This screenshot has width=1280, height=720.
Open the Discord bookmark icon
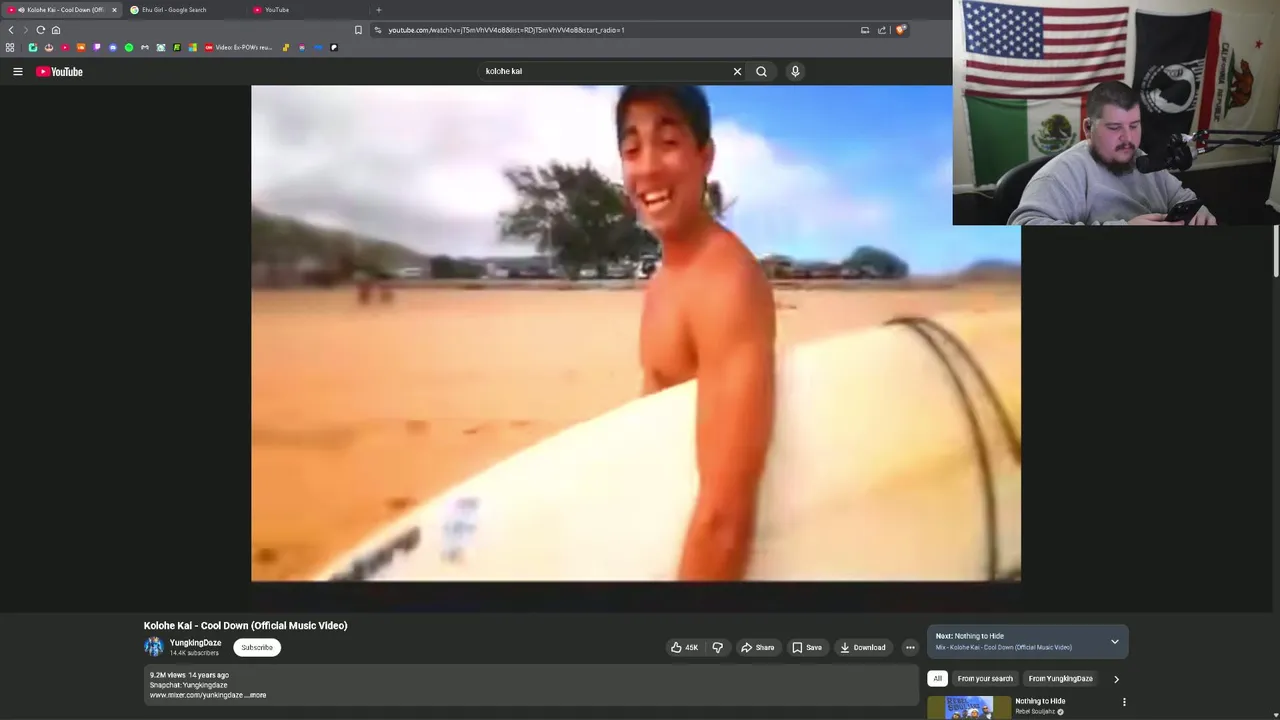tap(113, 47)
